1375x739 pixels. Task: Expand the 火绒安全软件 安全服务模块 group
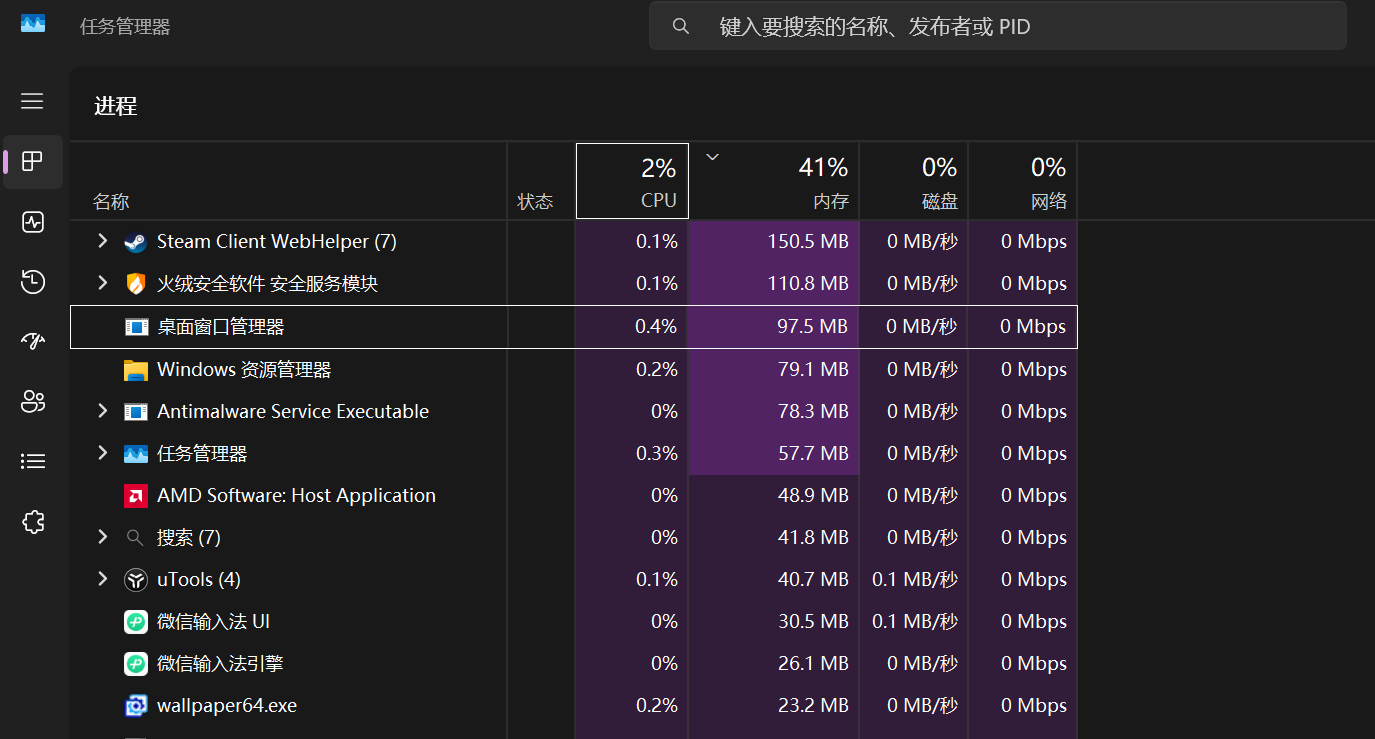102,283
